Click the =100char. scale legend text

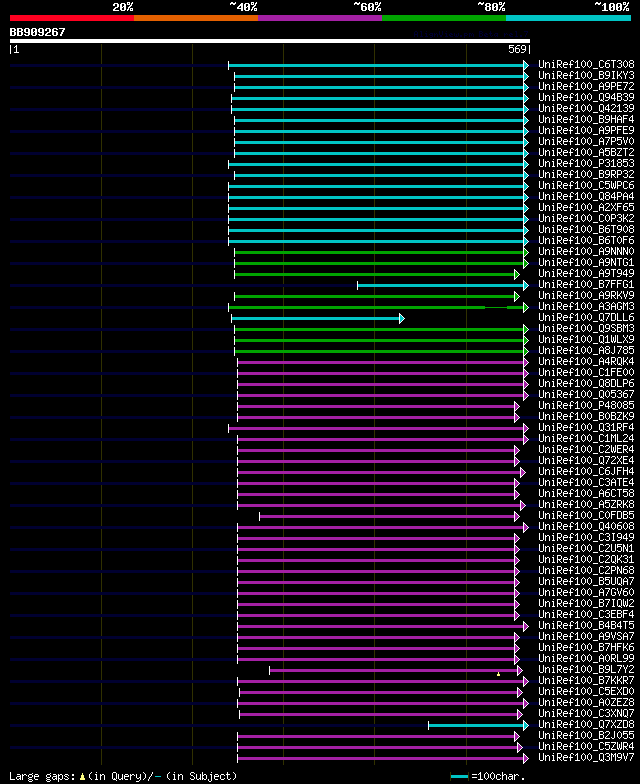click(x=498, y=776)
